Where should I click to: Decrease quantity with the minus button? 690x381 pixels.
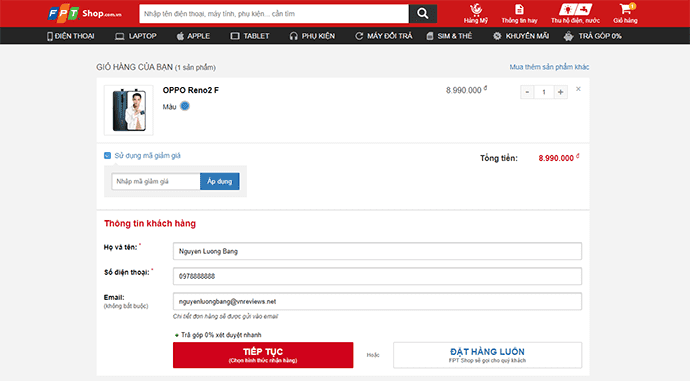(x=527, y=92)
